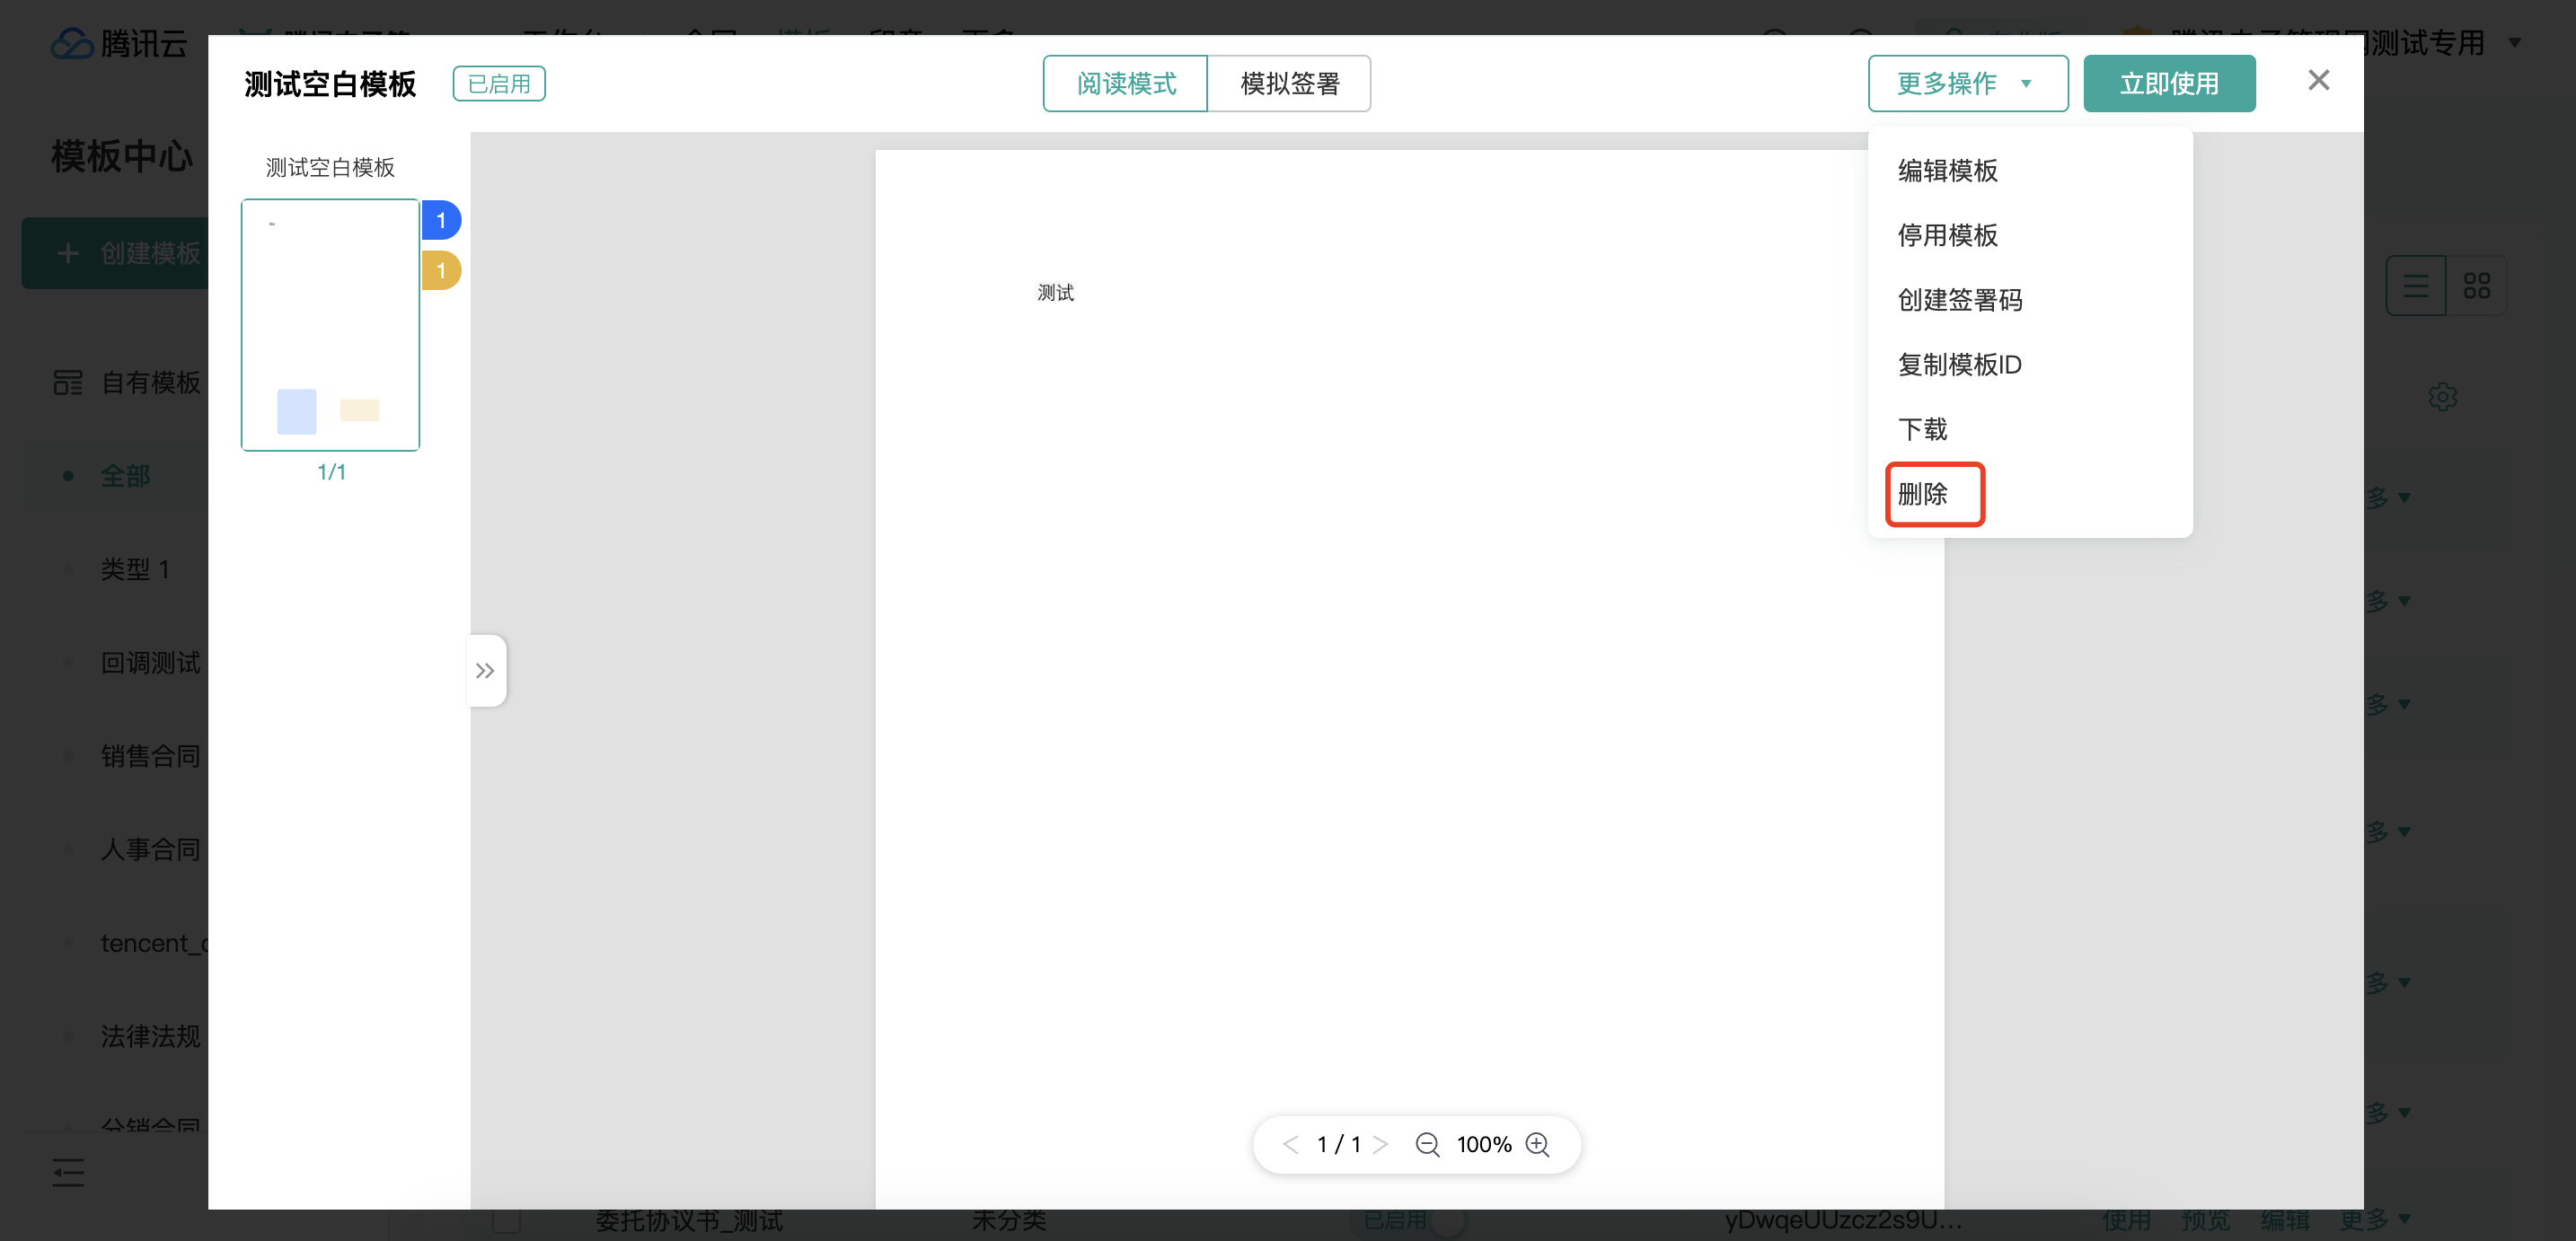Go to next page arrow
2576x1241 pixels.
click(1381, 1144)
